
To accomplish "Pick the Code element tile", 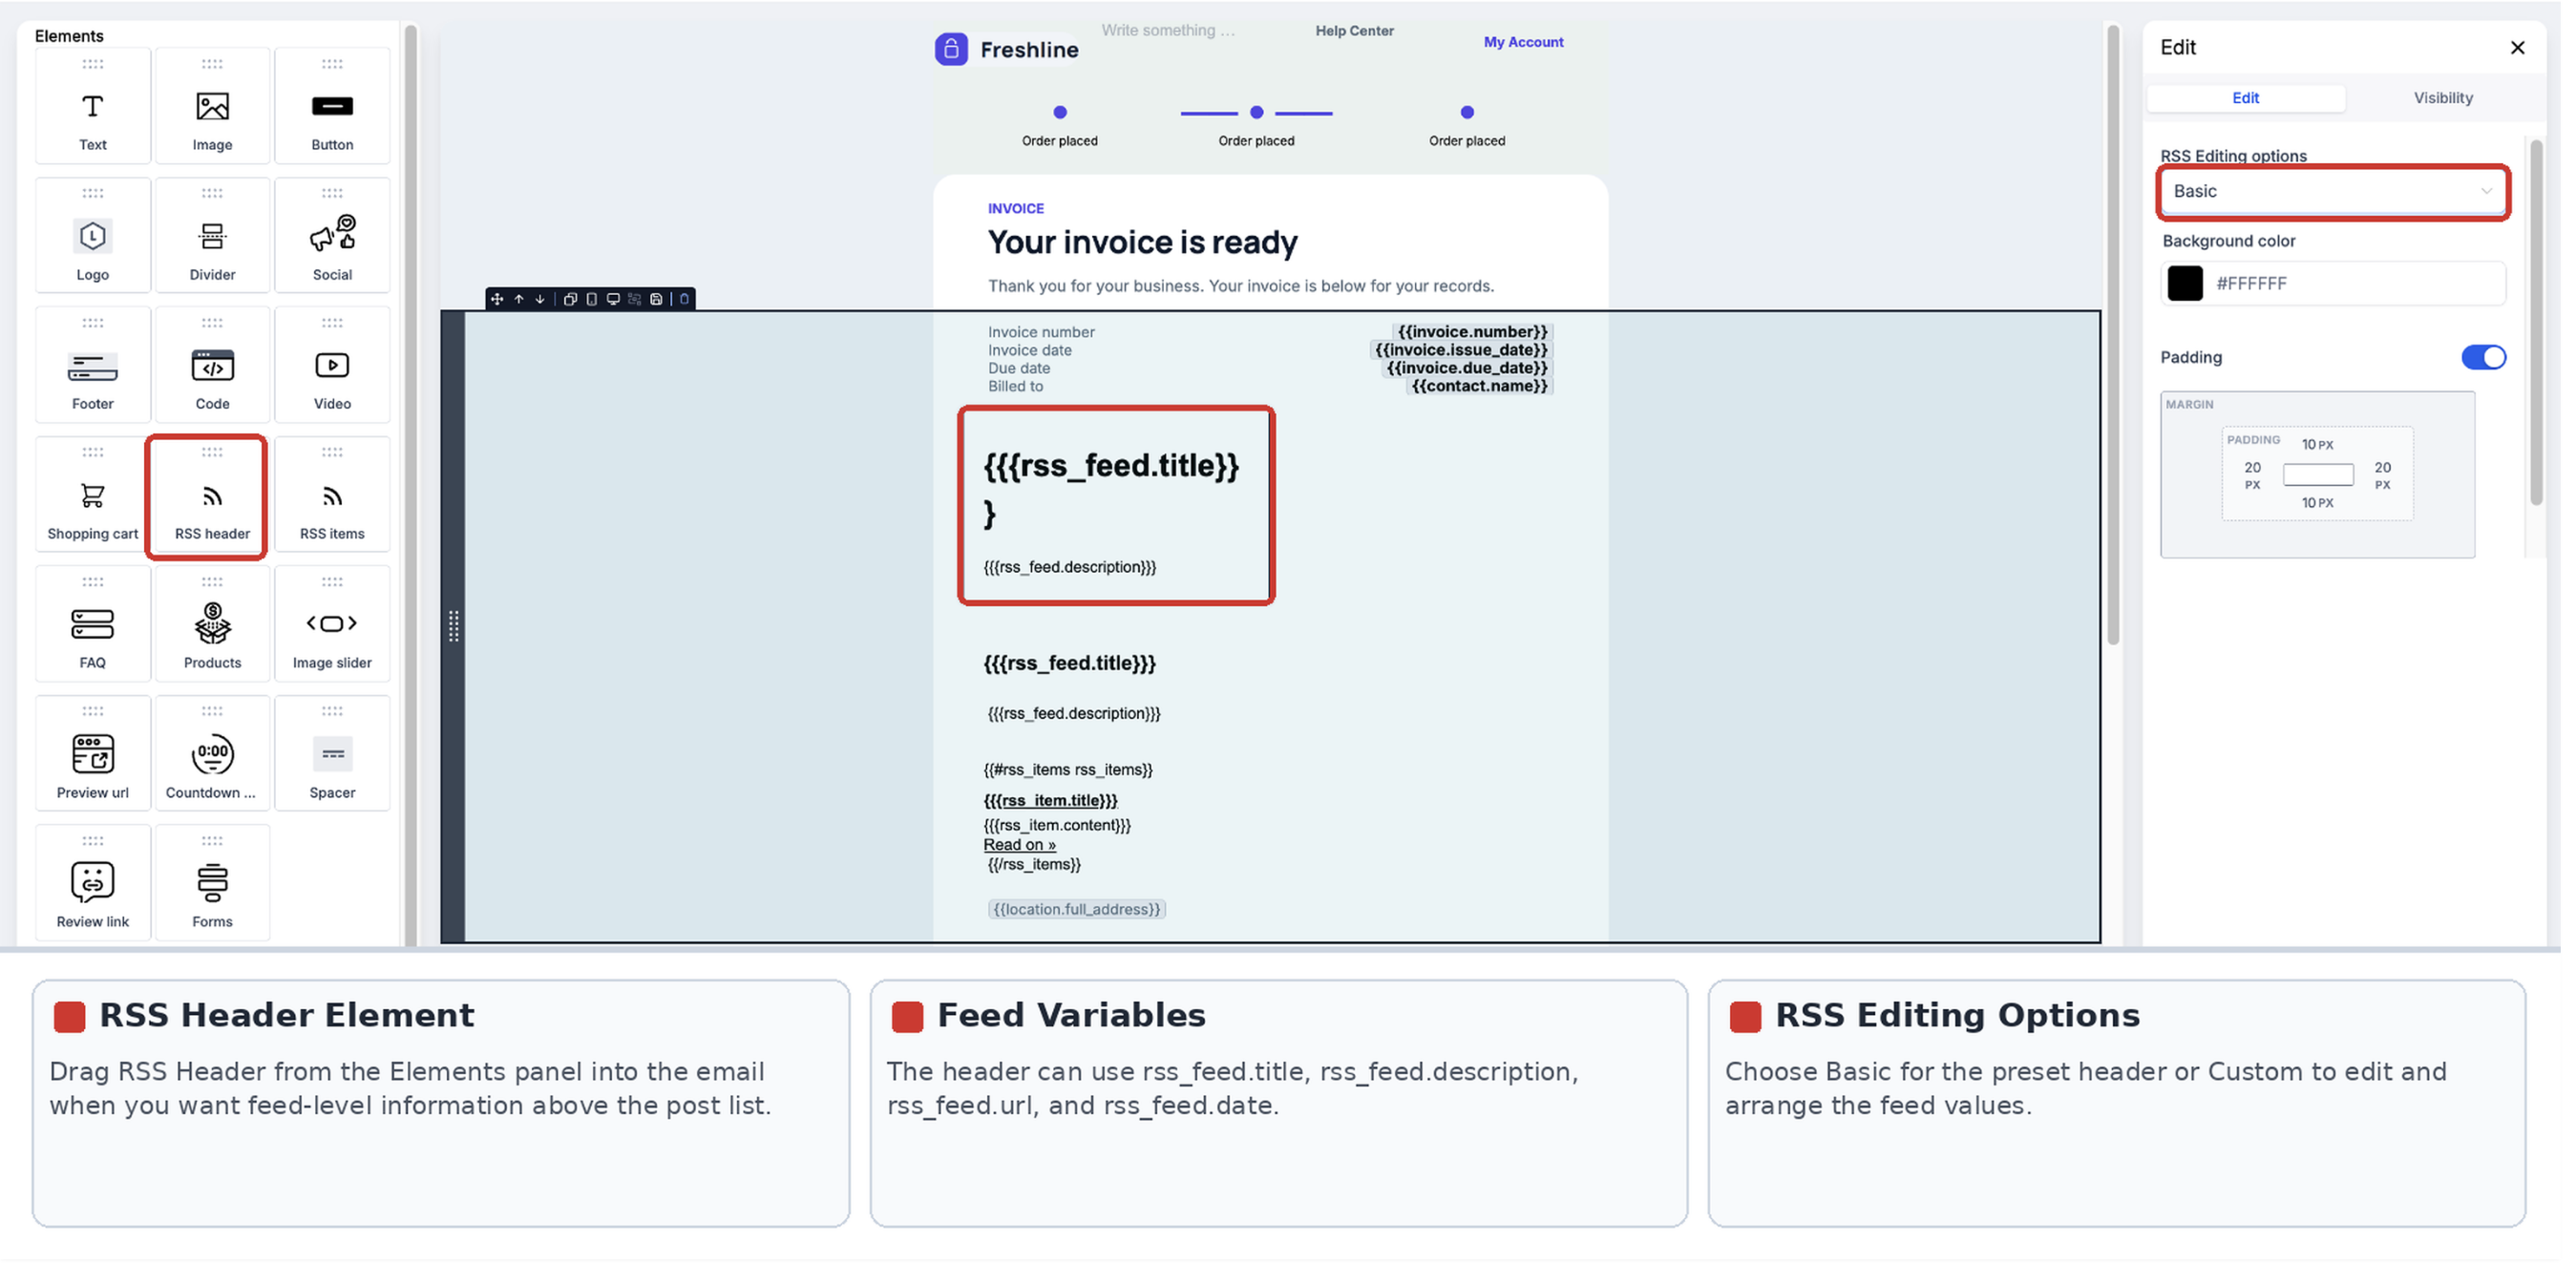I will (213, 366).
